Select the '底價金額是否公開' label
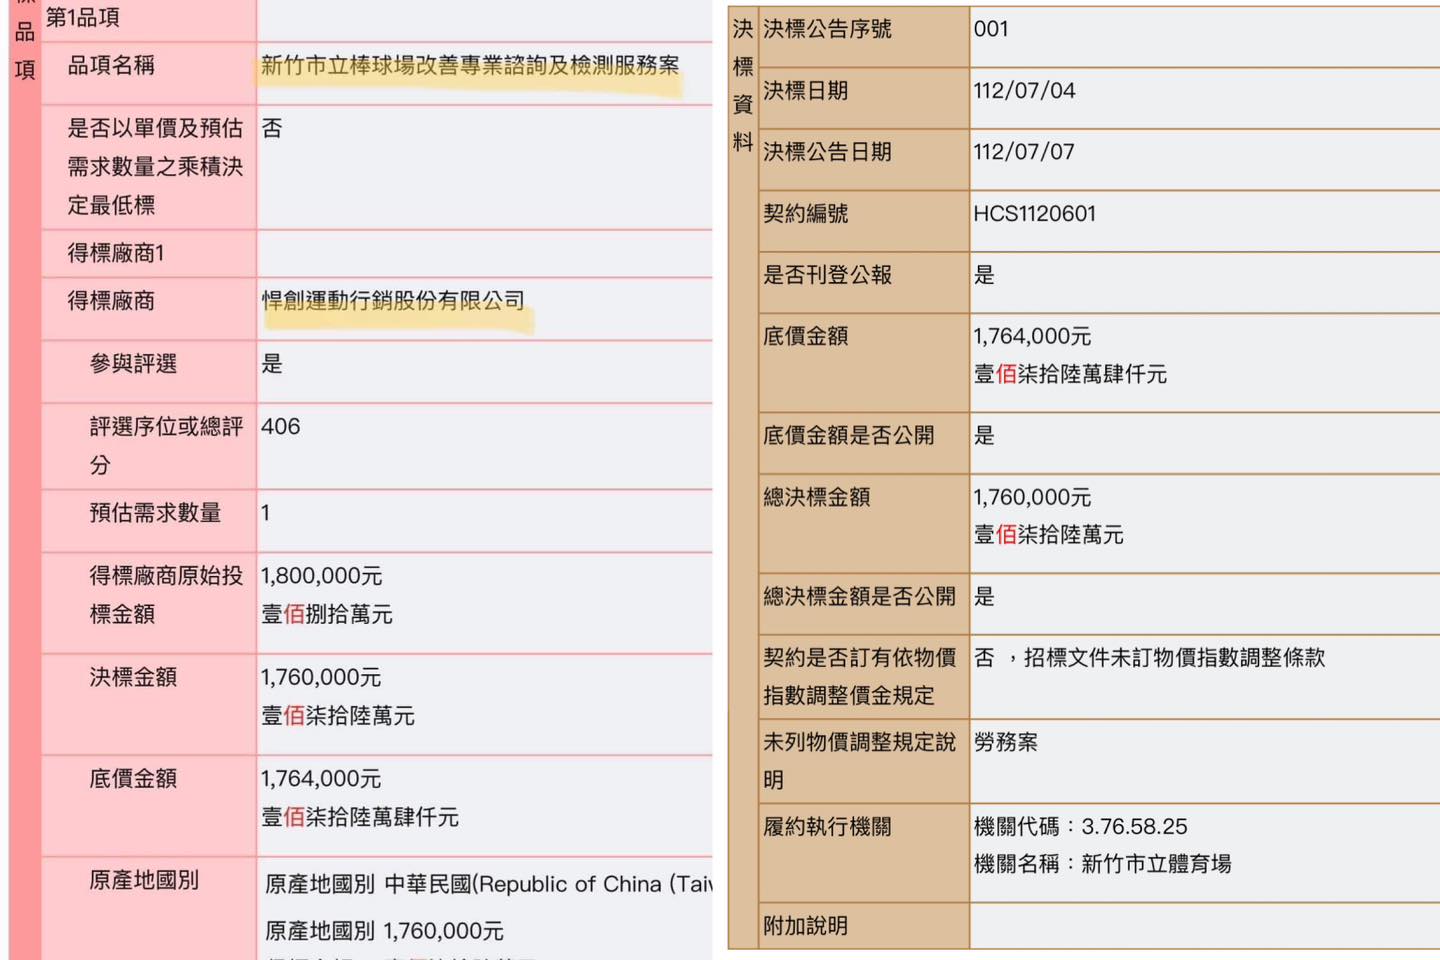The image size is (1440, 960). 848,435
